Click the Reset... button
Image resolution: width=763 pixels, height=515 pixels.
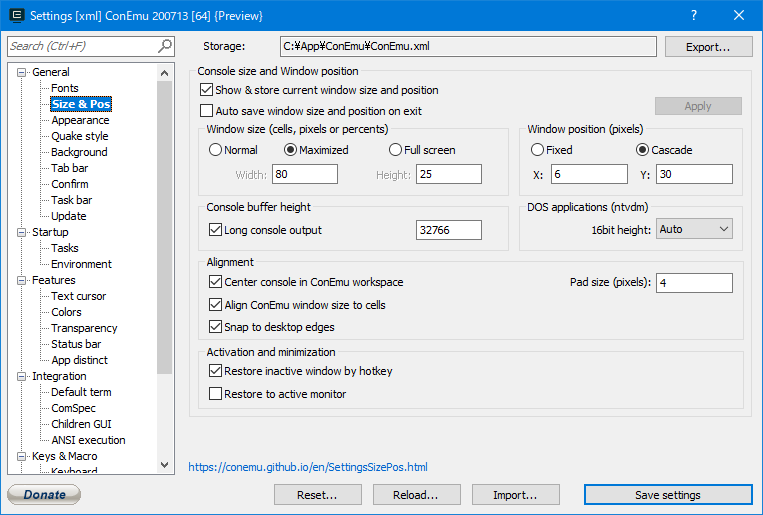[x=317, y=495]
